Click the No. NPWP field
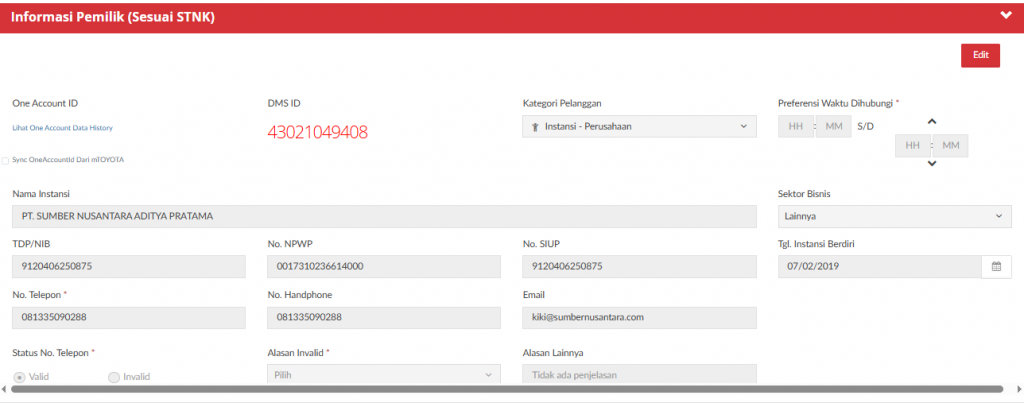This screenshot has height=403, width=1024. [x=384, y=266]
